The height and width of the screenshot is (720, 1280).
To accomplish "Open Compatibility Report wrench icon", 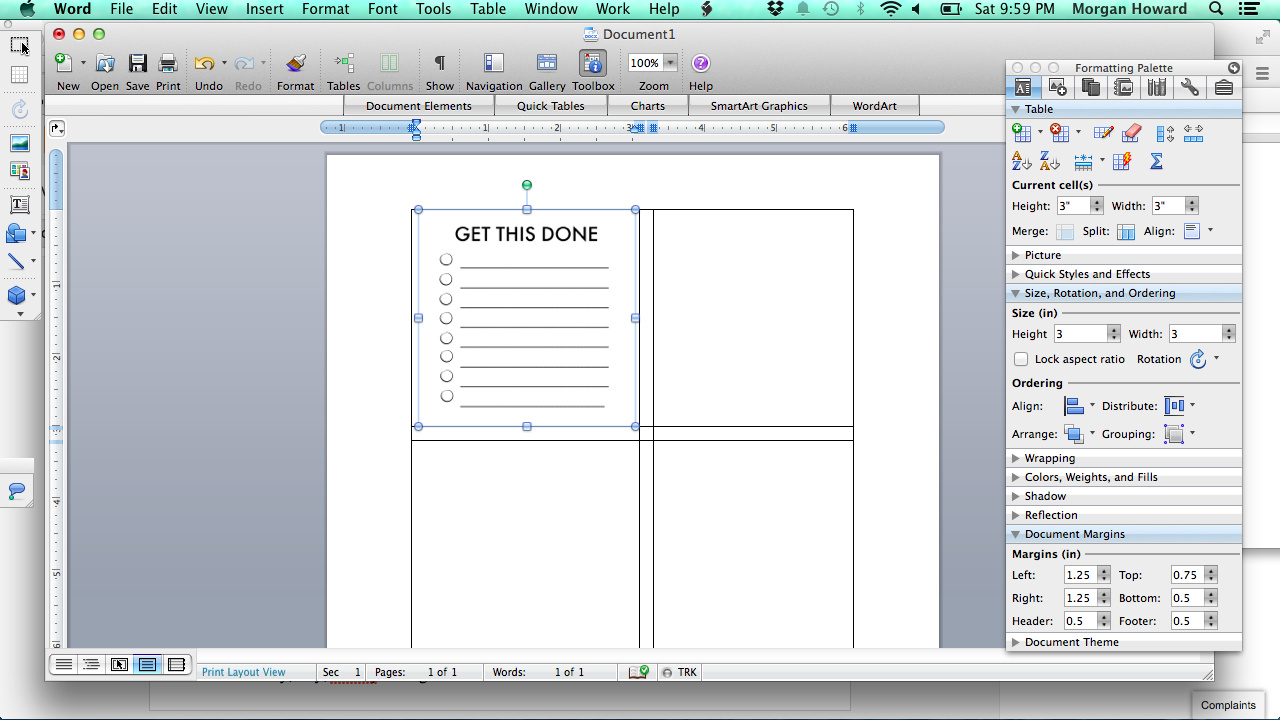I will (1190, 87).
